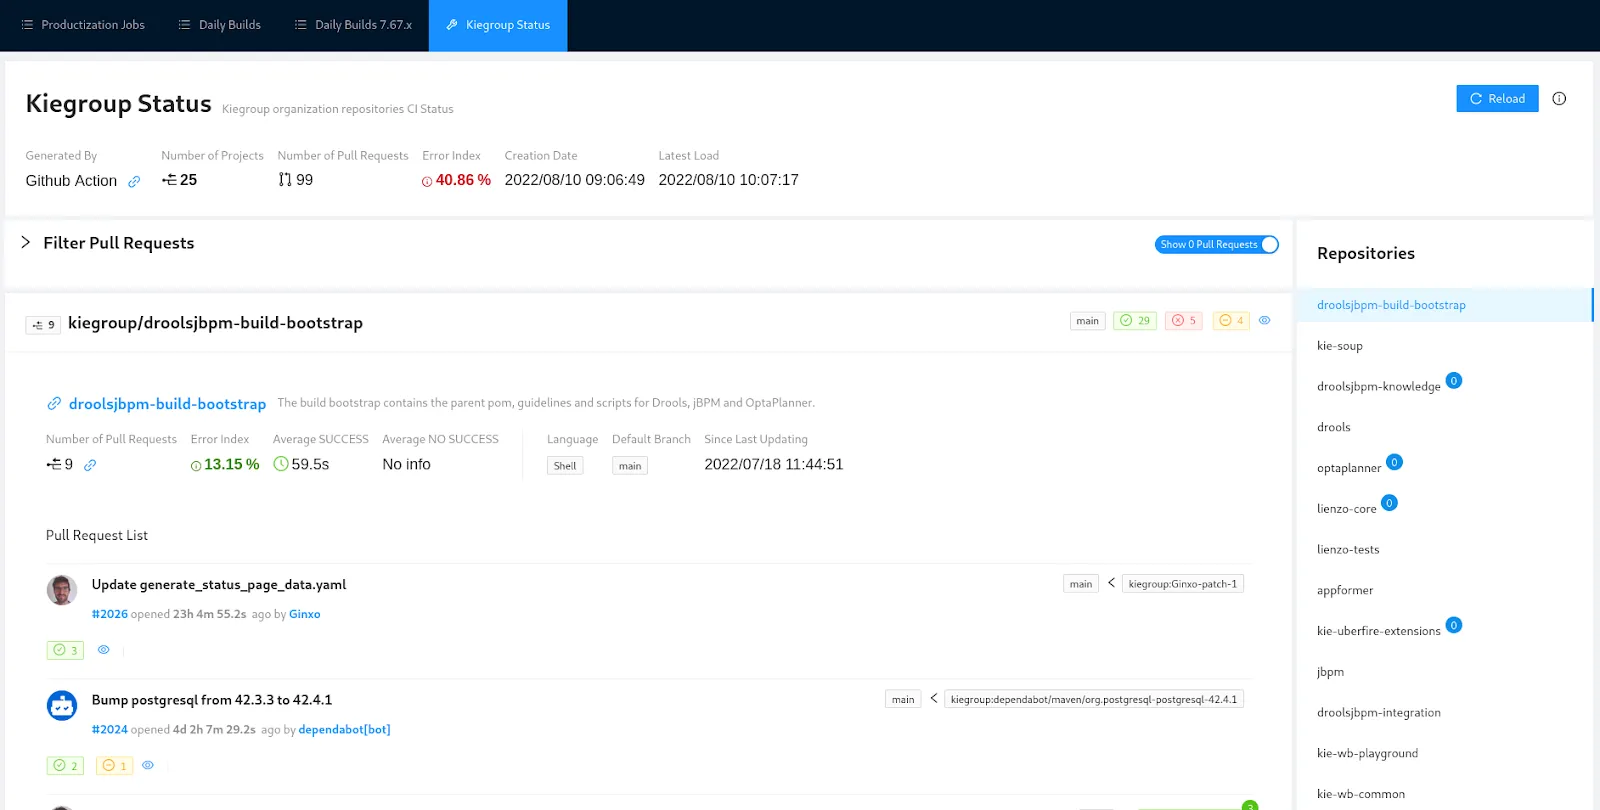Select droolsjbpm-knowledge repository
The height and width of the screenshot is (810, 1600).
(1378, 387)
